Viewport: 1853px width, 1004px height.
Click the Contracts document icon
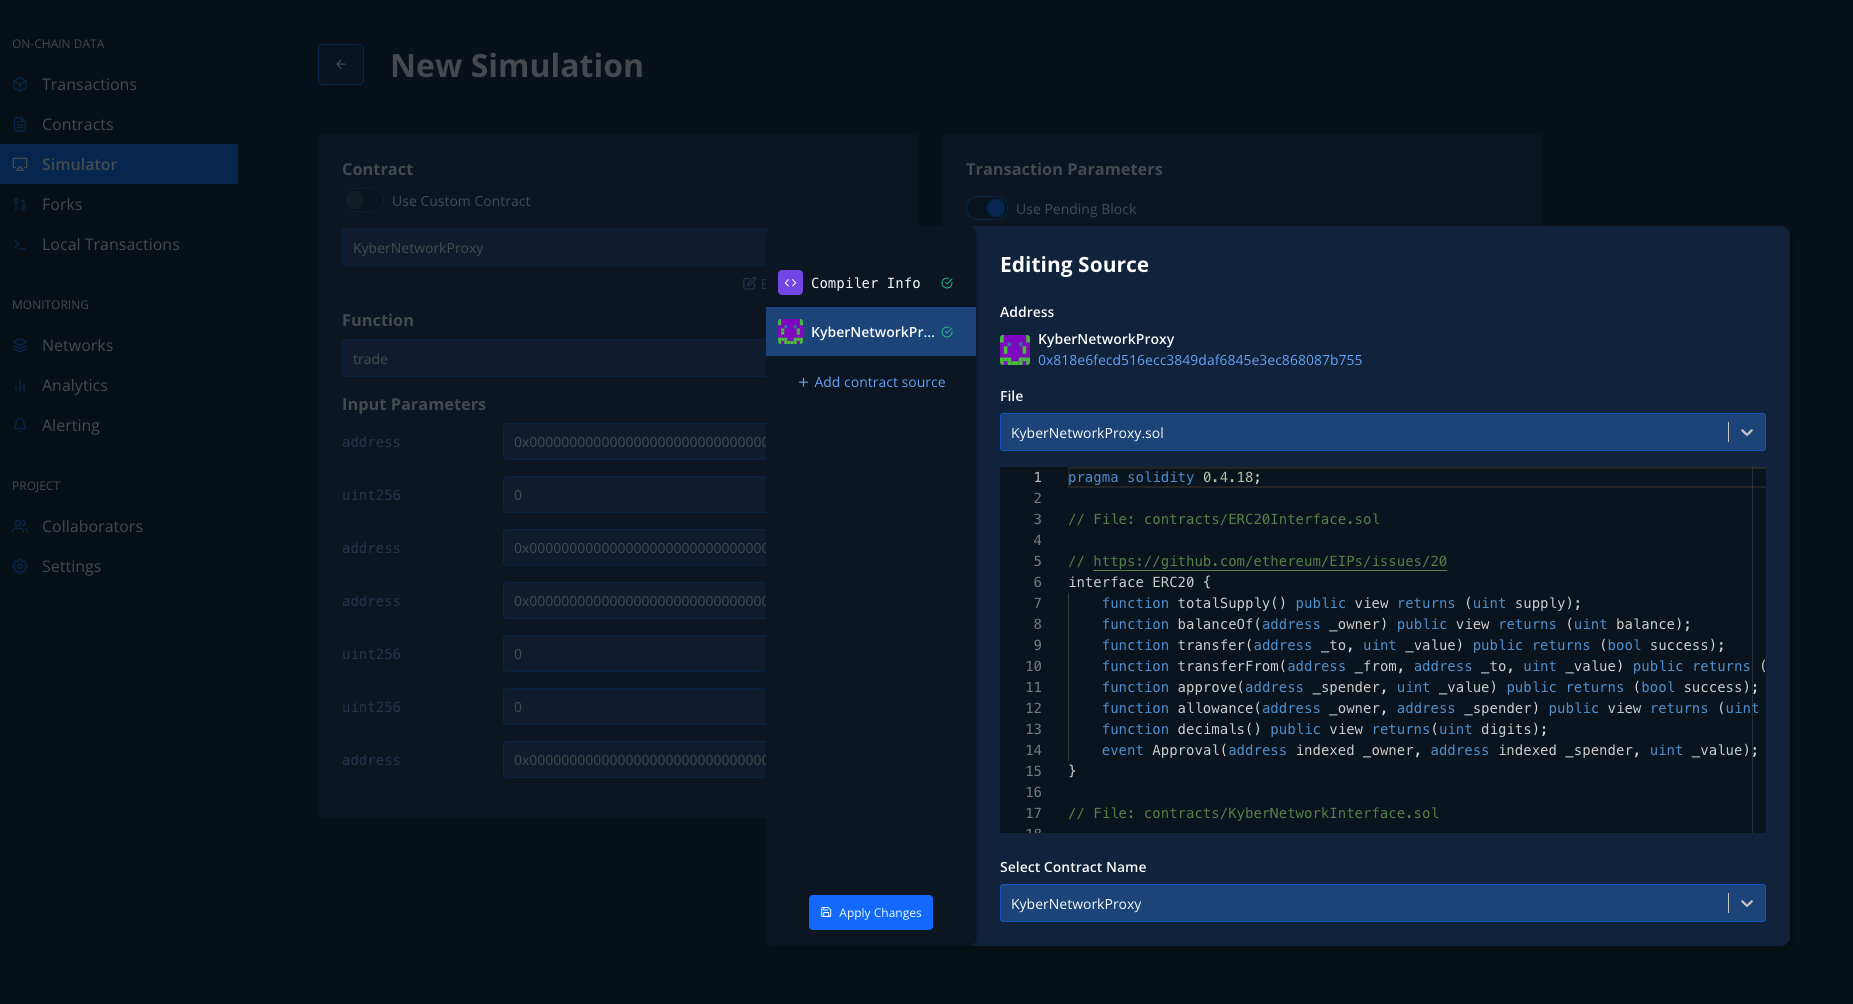pyautogui.click(x=20, y=124)
